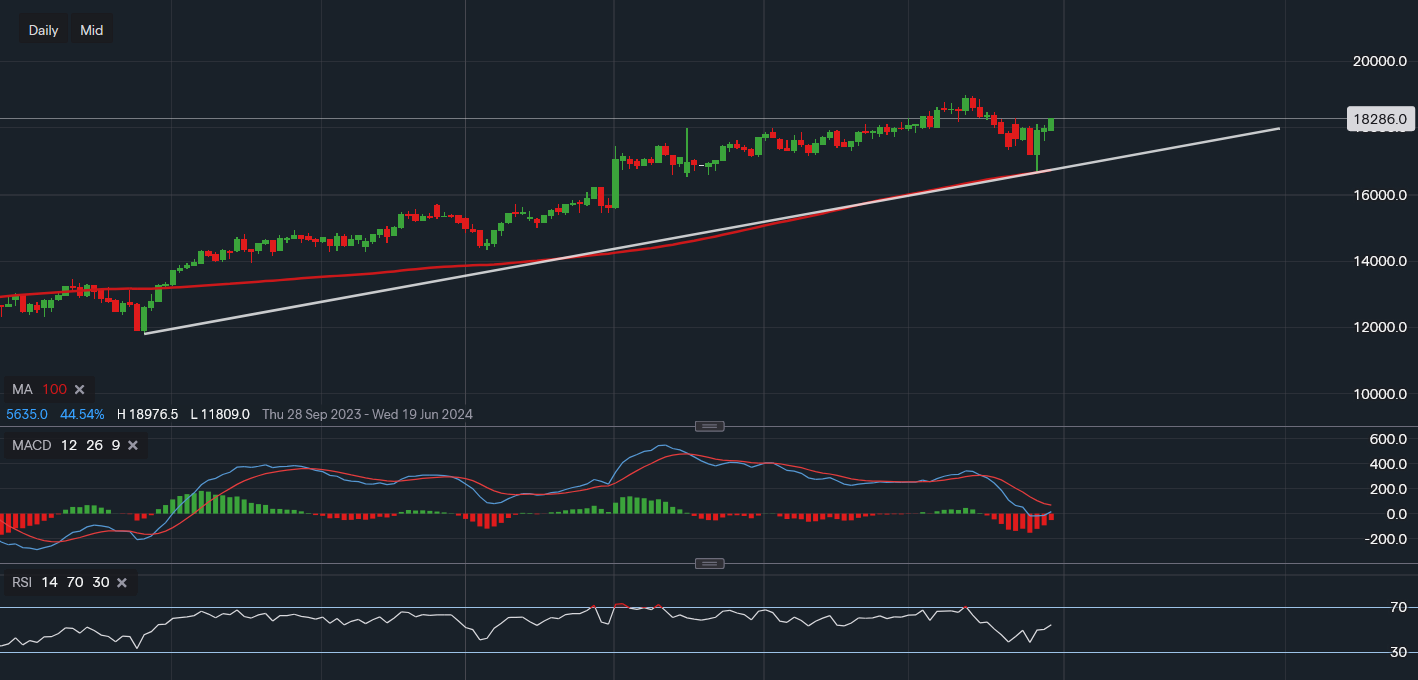1418x680 pixels.
Task: Toggle the Mid display mode
Action: pos(91,29)
